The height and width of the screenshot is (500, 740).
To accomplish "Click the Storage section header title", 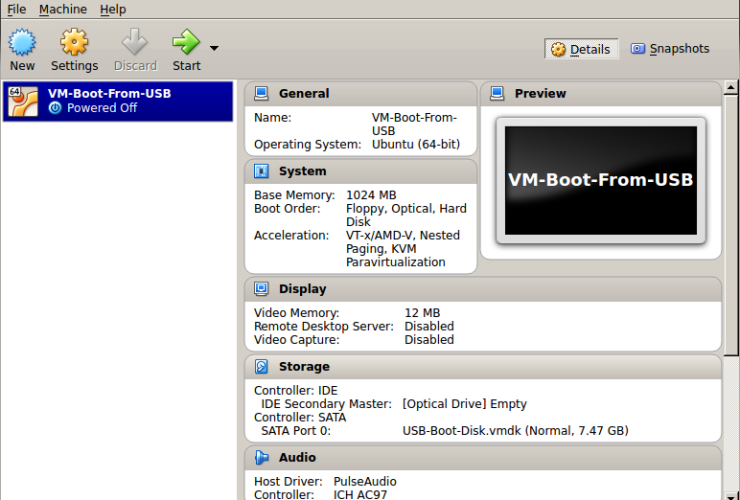I will pyautogui.click(x=304, y=367).
